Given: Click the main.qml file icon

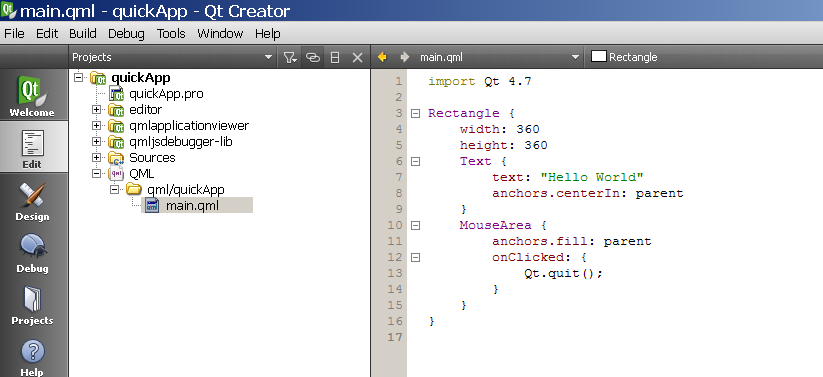Looking at the screenshot, I should click(152, 205).
